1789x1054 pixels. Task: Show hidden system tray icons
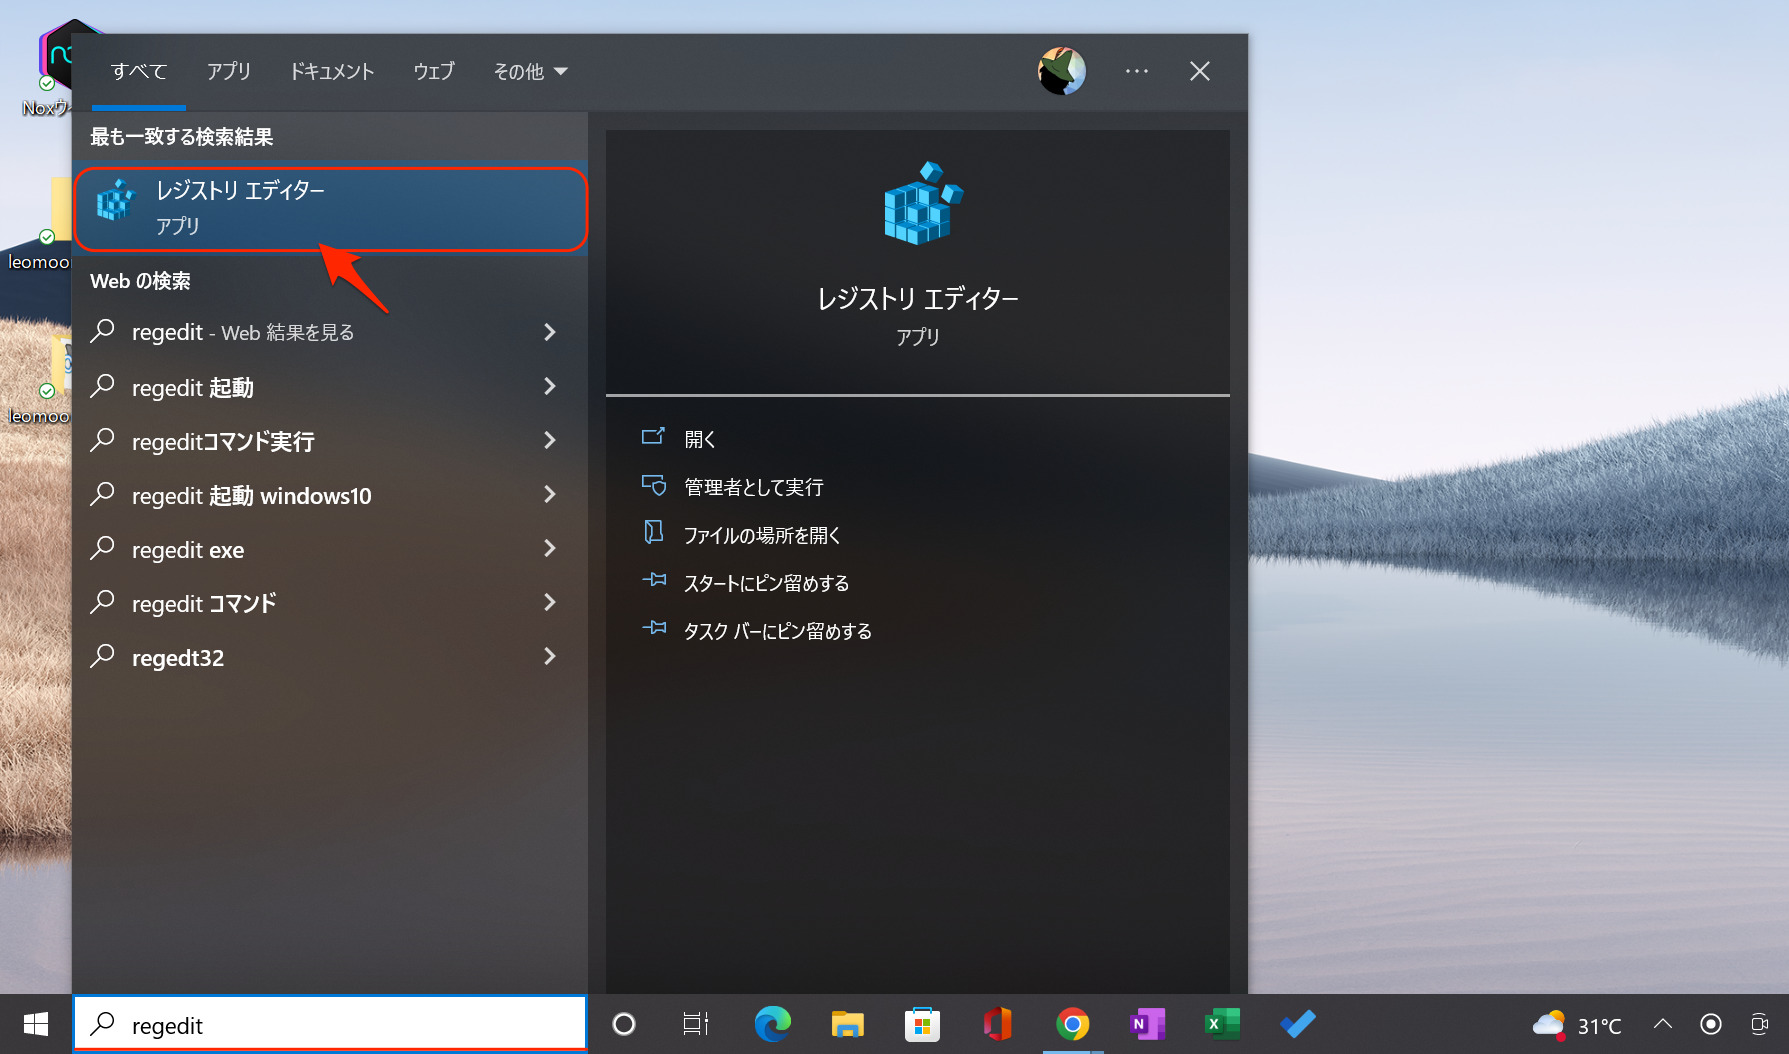pos(1662,1024)
